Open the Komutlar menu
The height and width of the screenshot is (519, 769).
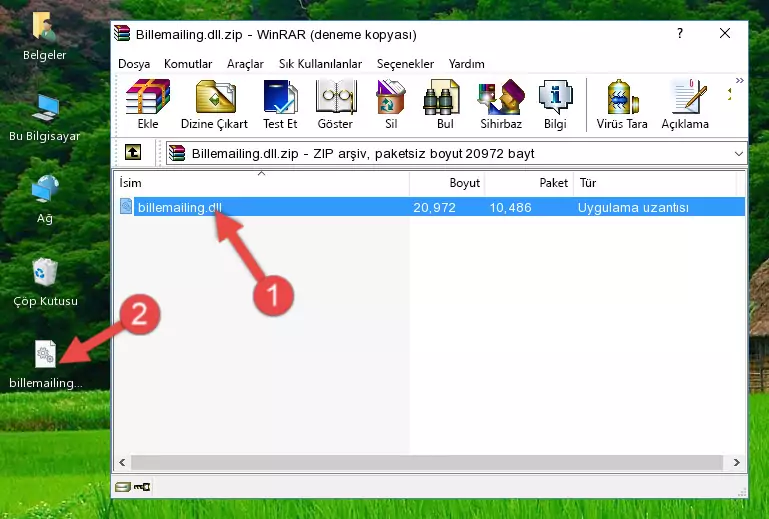pyautogui.click(x=188, y=64)
